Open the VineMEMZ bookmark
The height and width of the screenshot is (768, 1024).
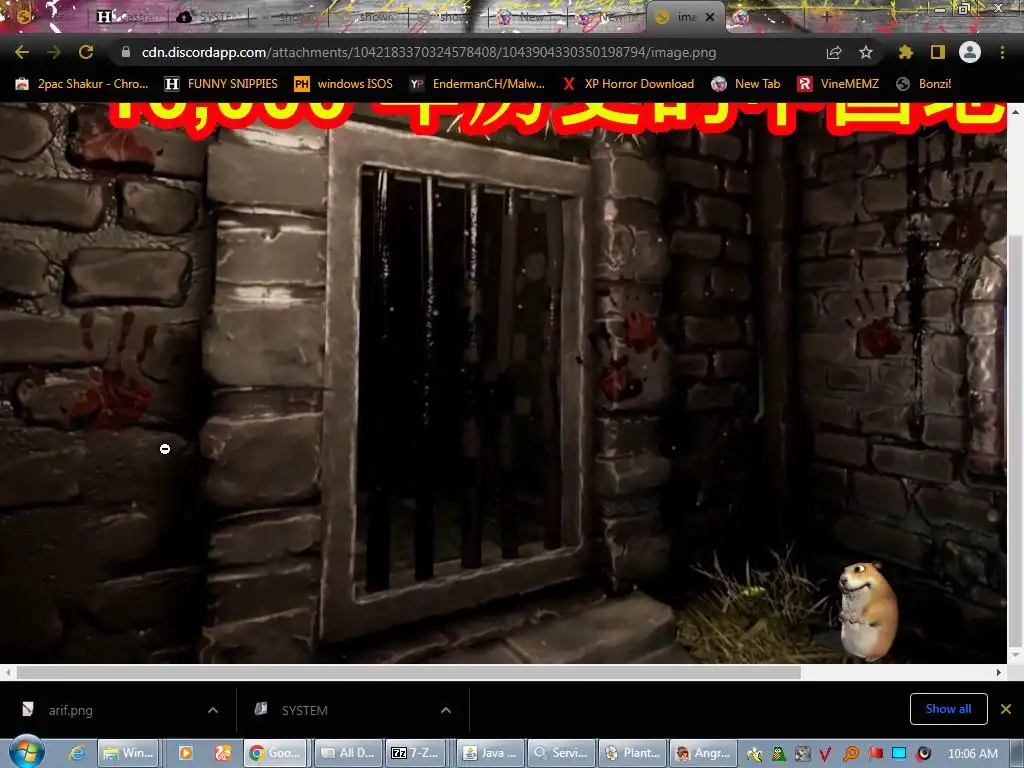(838, 84)
